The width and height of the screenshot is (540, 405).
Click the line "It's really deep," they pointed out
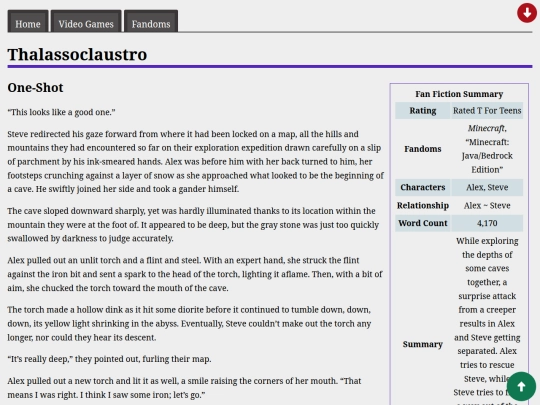[109, 359]
